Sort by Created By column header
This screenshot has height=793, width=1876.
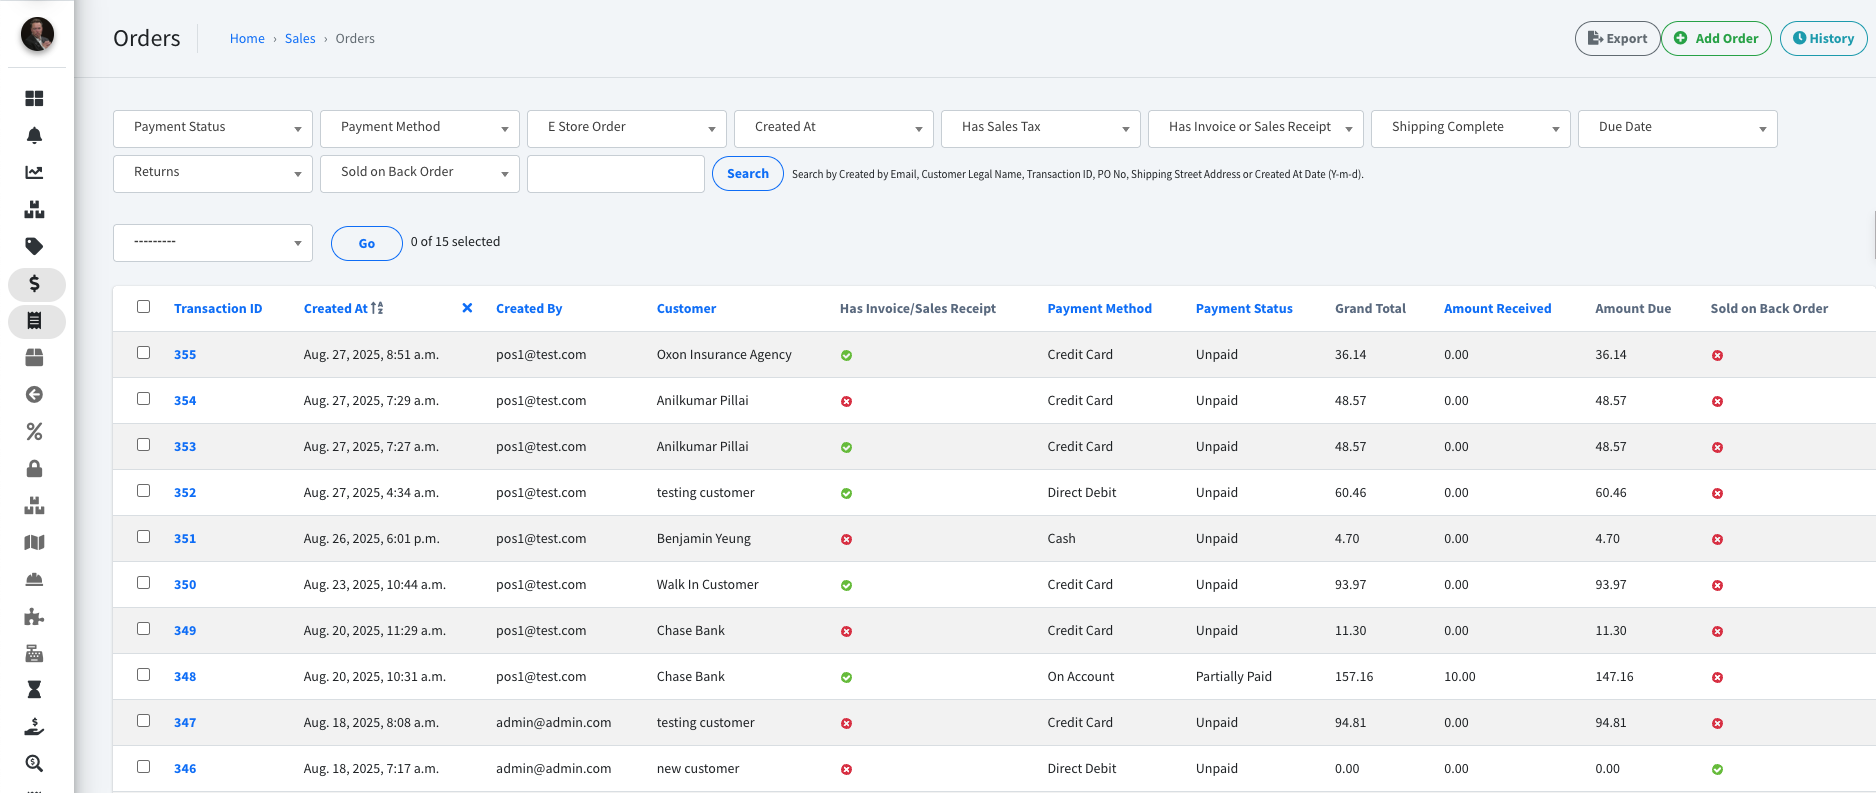pos(529,309)
